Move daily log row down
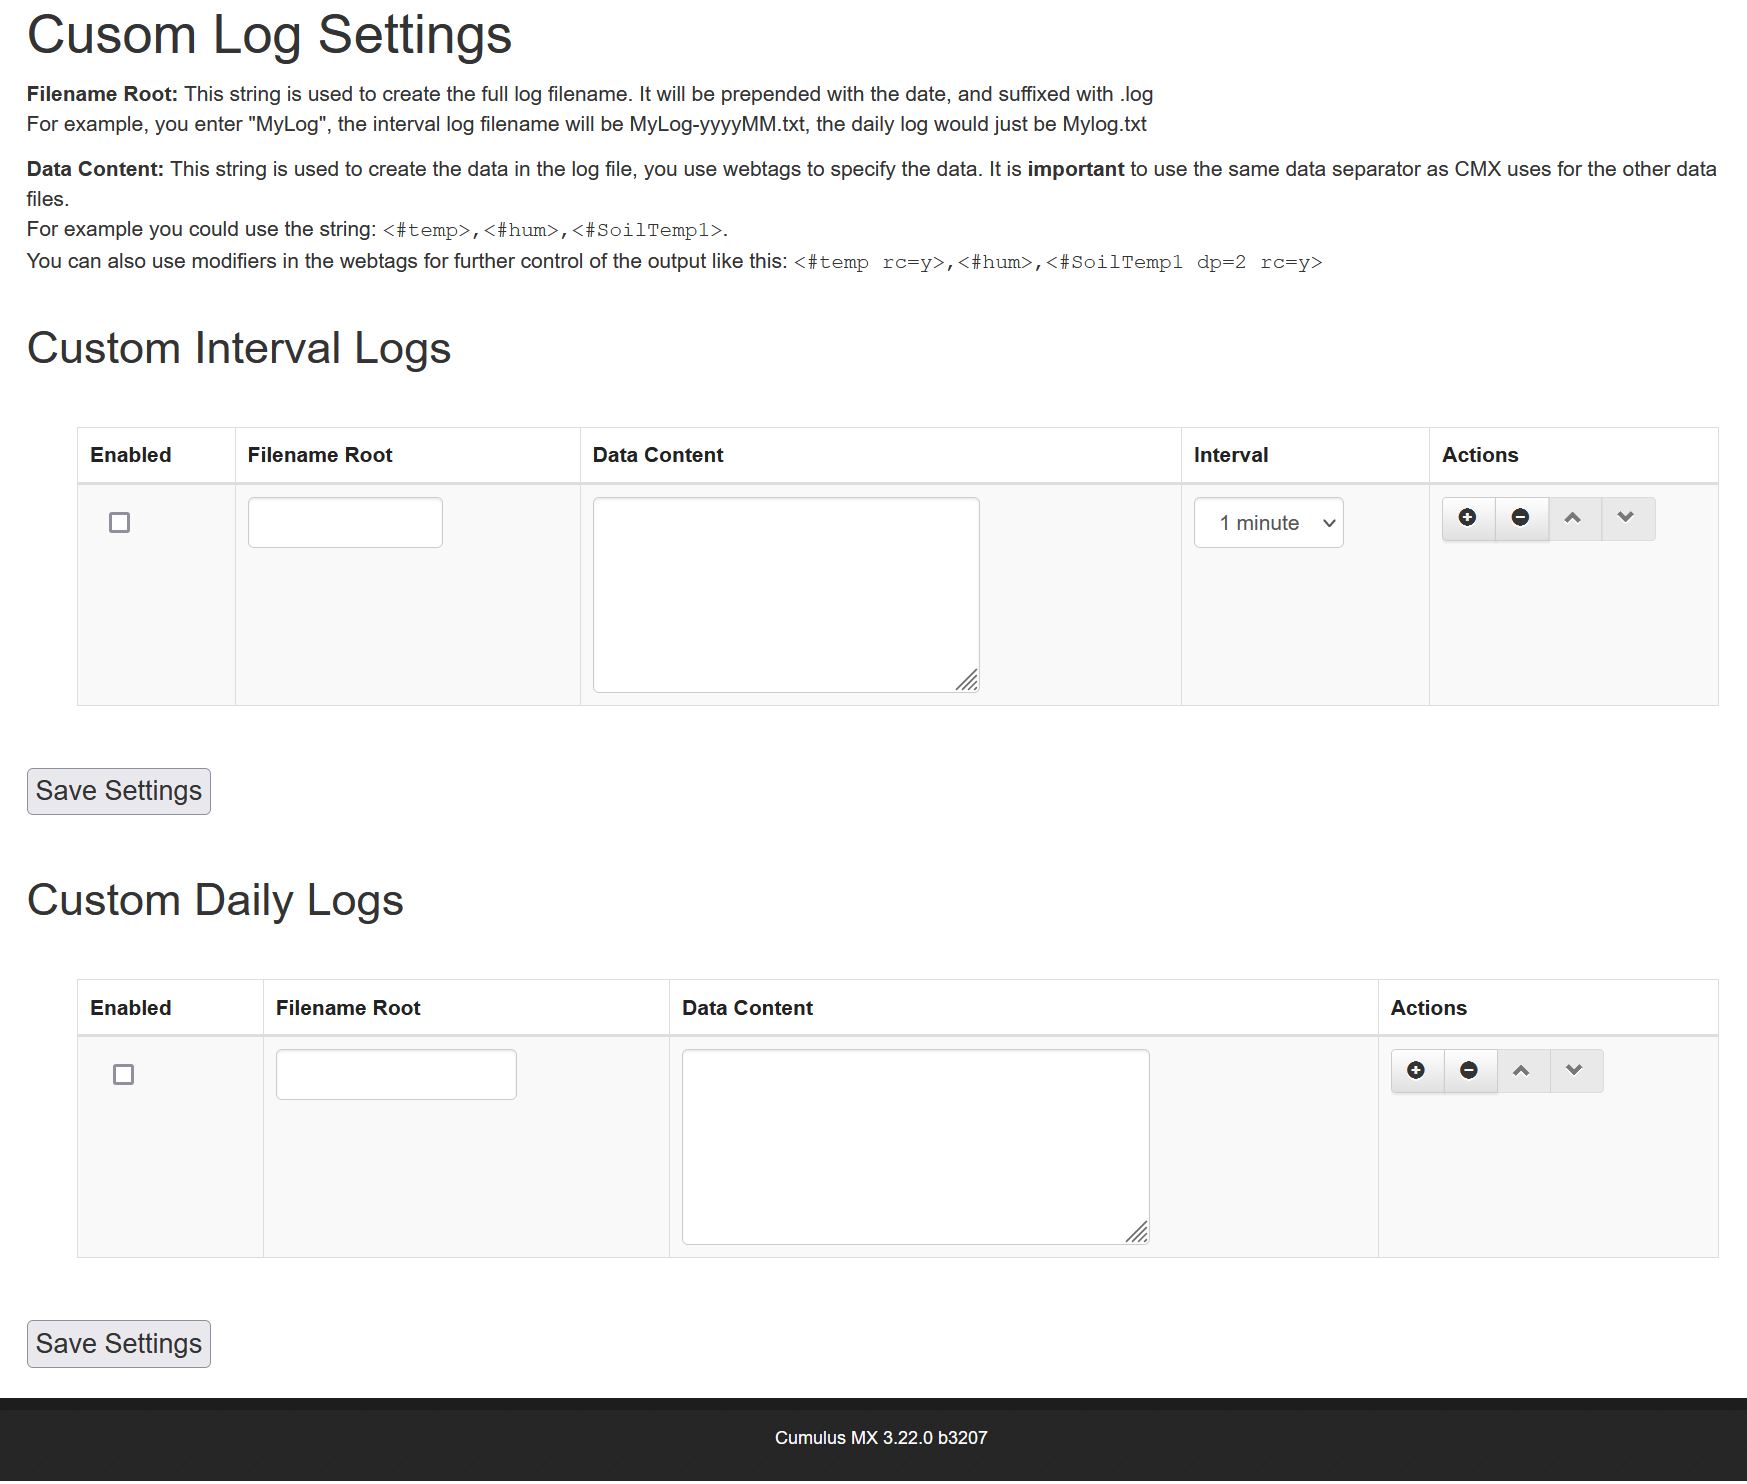Image resolution: width=1747 pixels, height=1484 pixels. [x=1576, y=1071]
